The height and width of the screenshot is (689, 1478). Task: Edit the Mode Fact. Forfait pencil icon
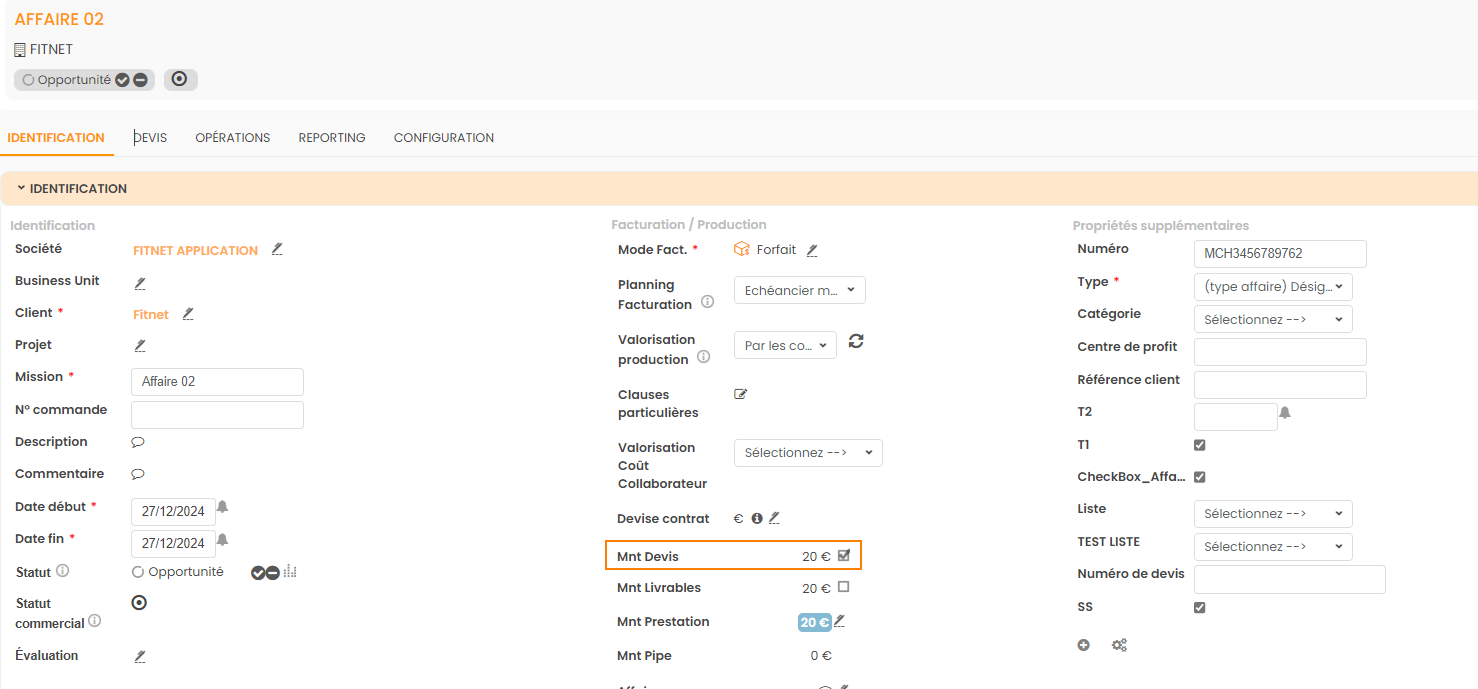812,250
